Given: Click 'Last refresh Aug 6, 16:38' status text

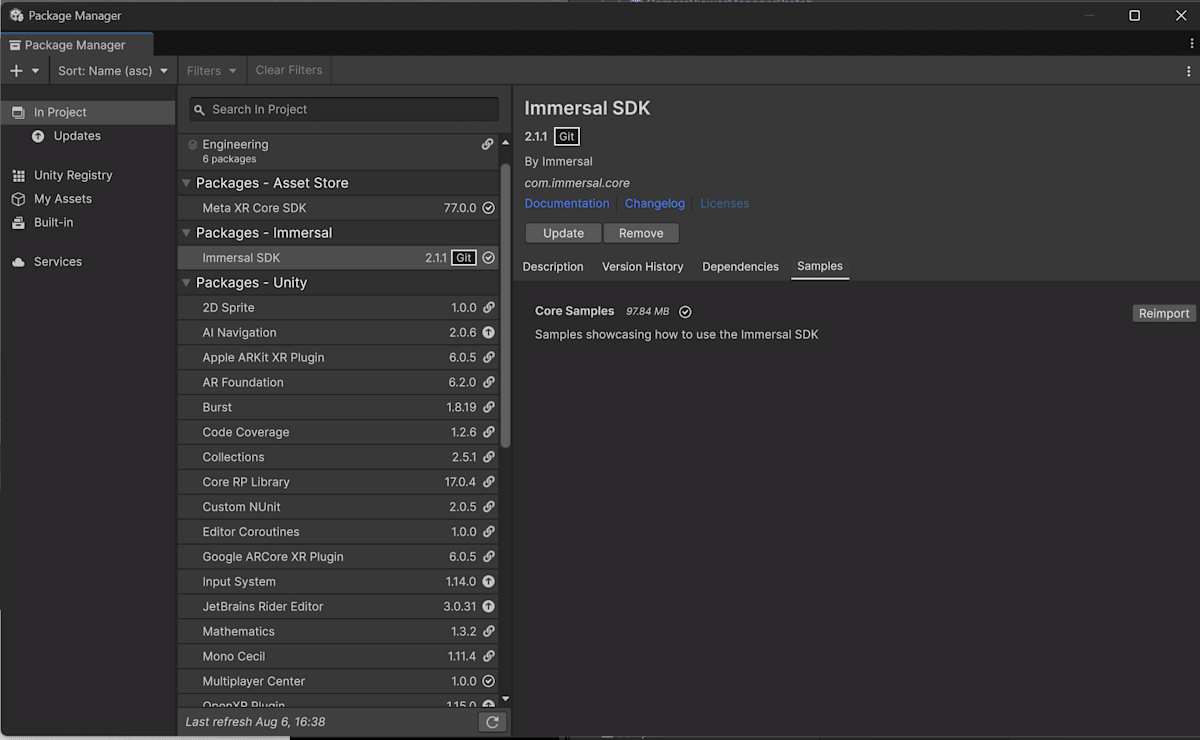Looking at the screenshot, I should click(255, 722).
